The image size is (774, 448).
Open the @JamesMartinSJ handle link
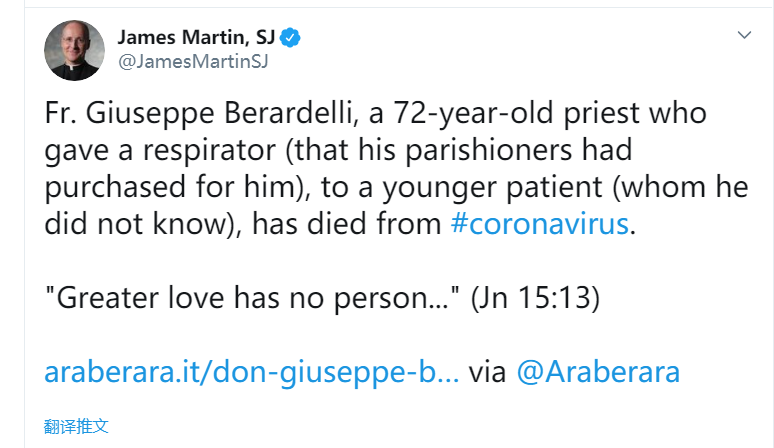[193, 62]
